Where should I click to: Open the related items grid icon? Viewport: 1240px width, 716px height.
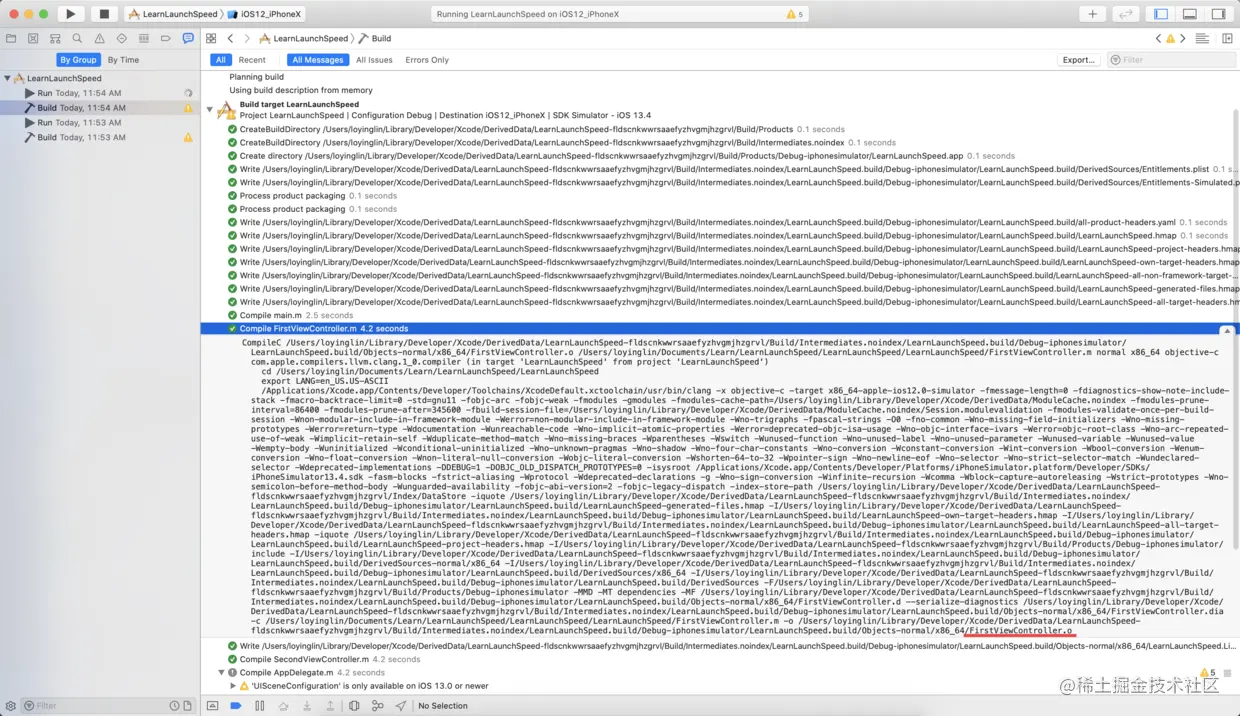coord(211,38)
